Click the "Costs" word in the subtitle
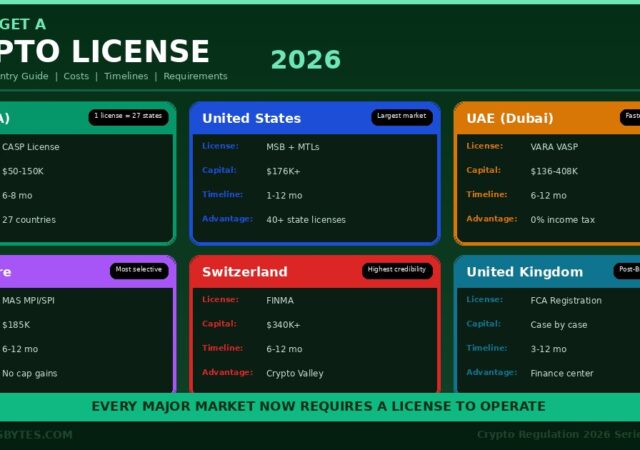 click(x=76, y=76)
